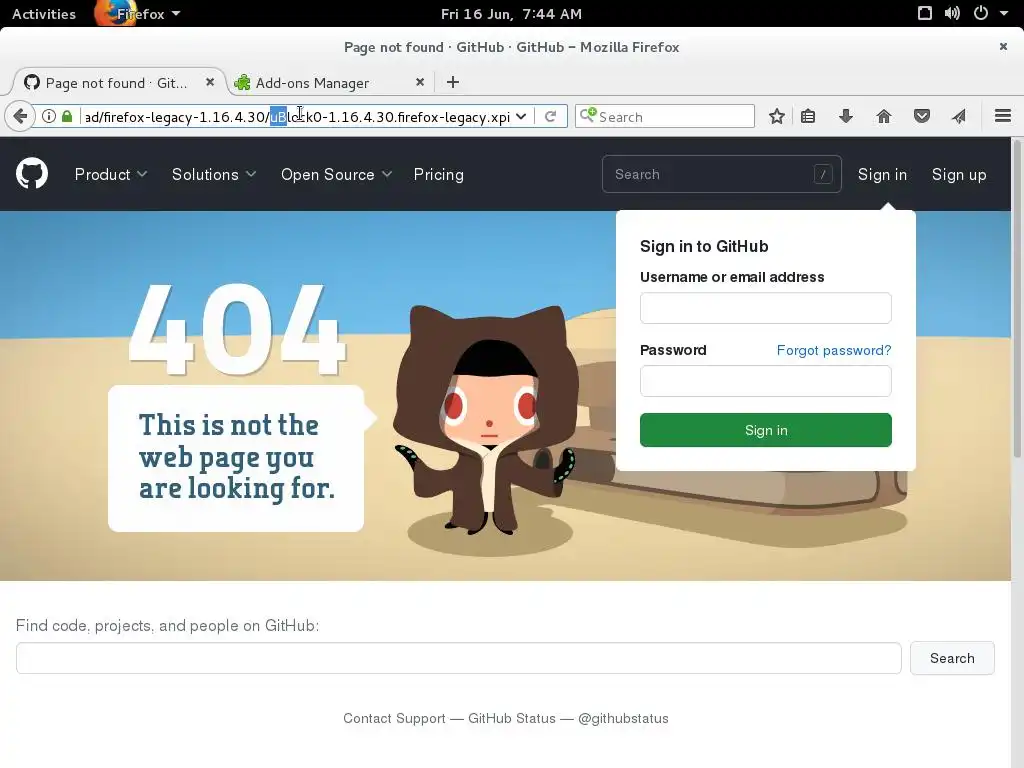Open the Firefox hamburger menu
The image size is (1024, 768).
[x=1003, y=116]
